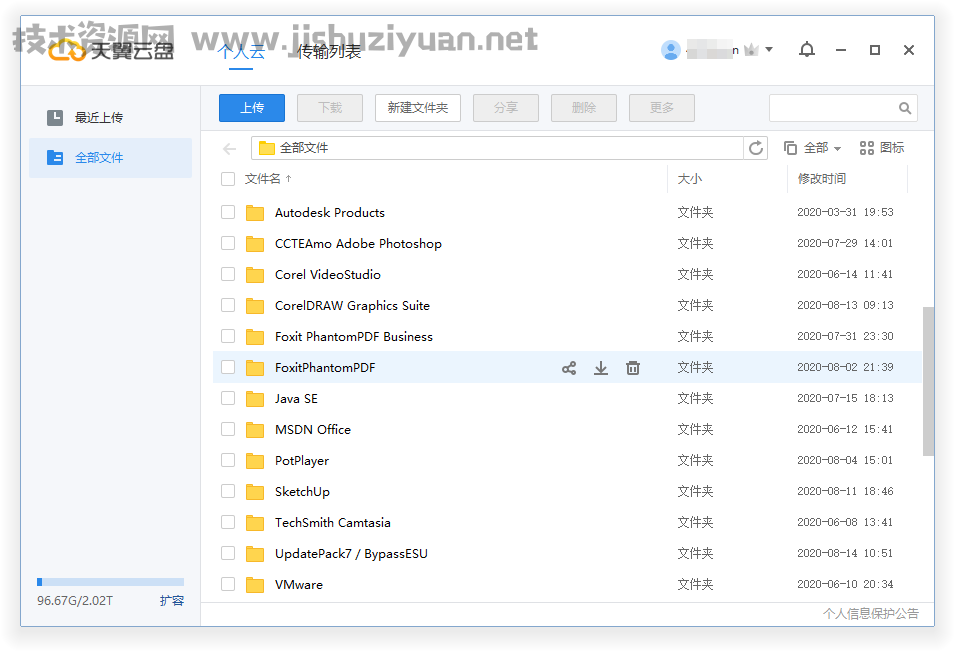This screenshot has width=955, height=652.
Task: Click the 更多 more button
Action: click(x=661, y=108)
